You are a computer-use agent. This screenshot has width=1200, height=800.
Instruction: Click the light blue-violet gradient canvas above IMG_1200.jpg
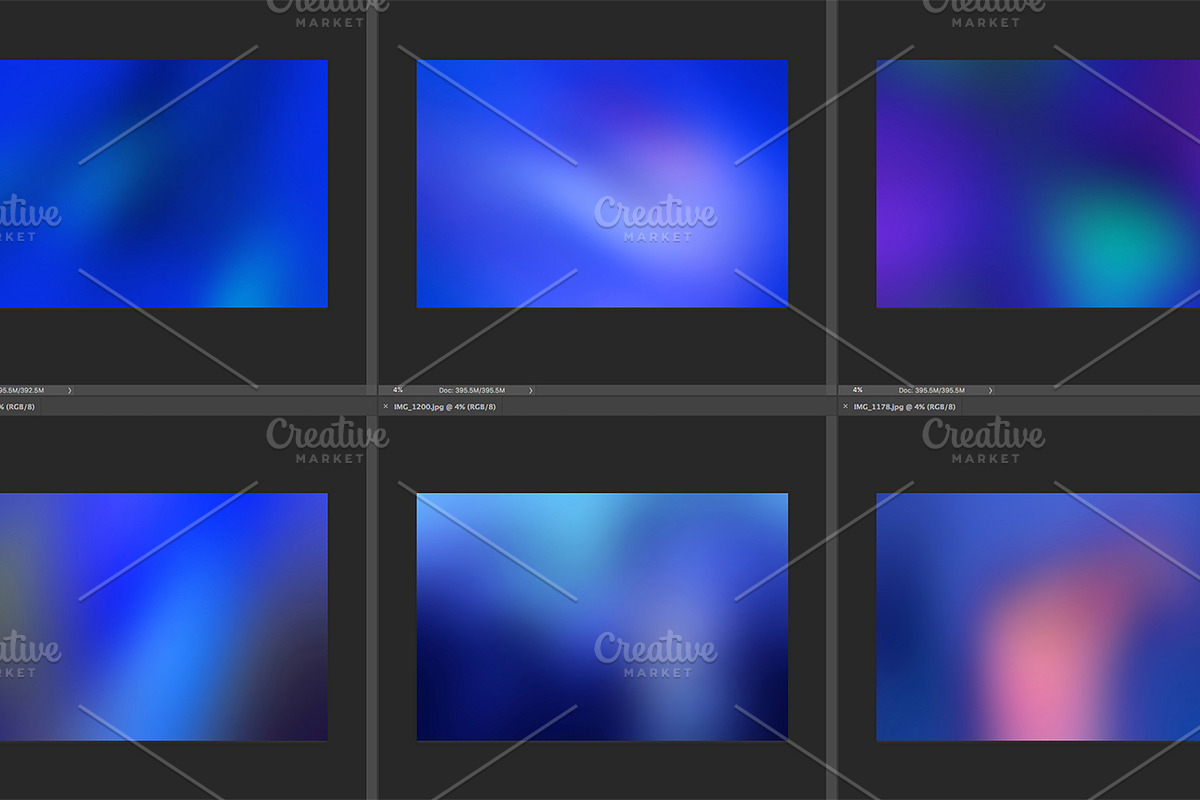point(602,183)
